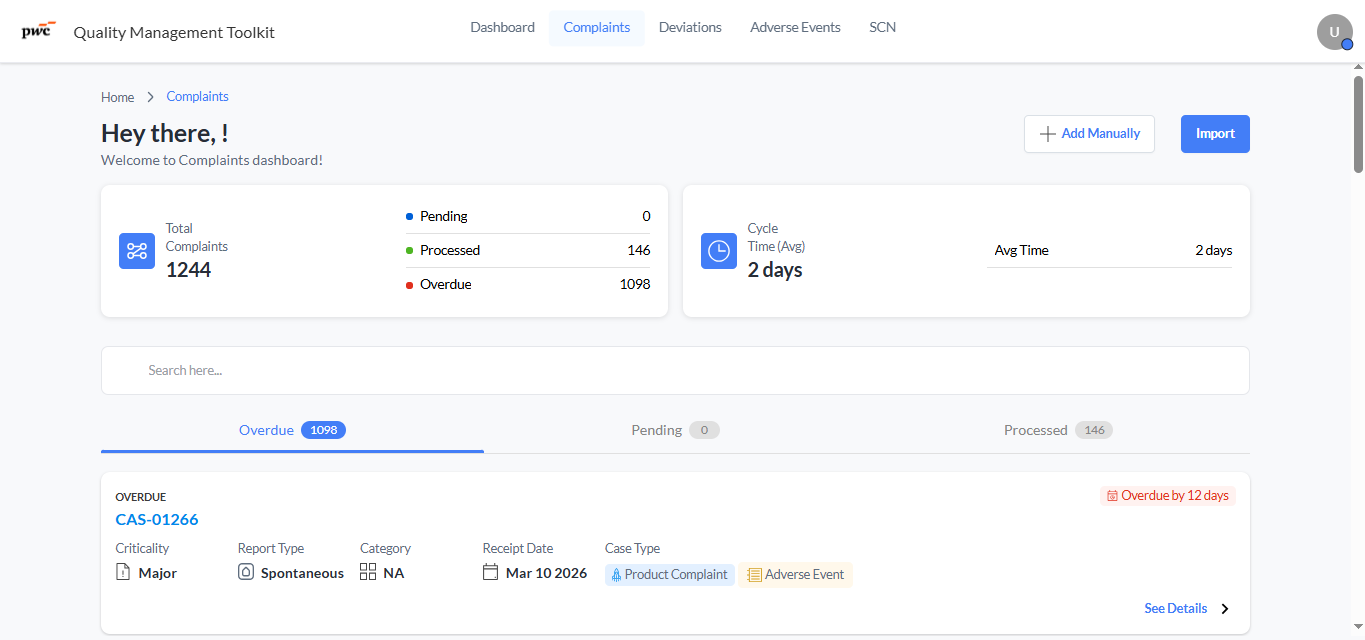
Task: Open the Dashboard menu item
Action: coord(503,28)
